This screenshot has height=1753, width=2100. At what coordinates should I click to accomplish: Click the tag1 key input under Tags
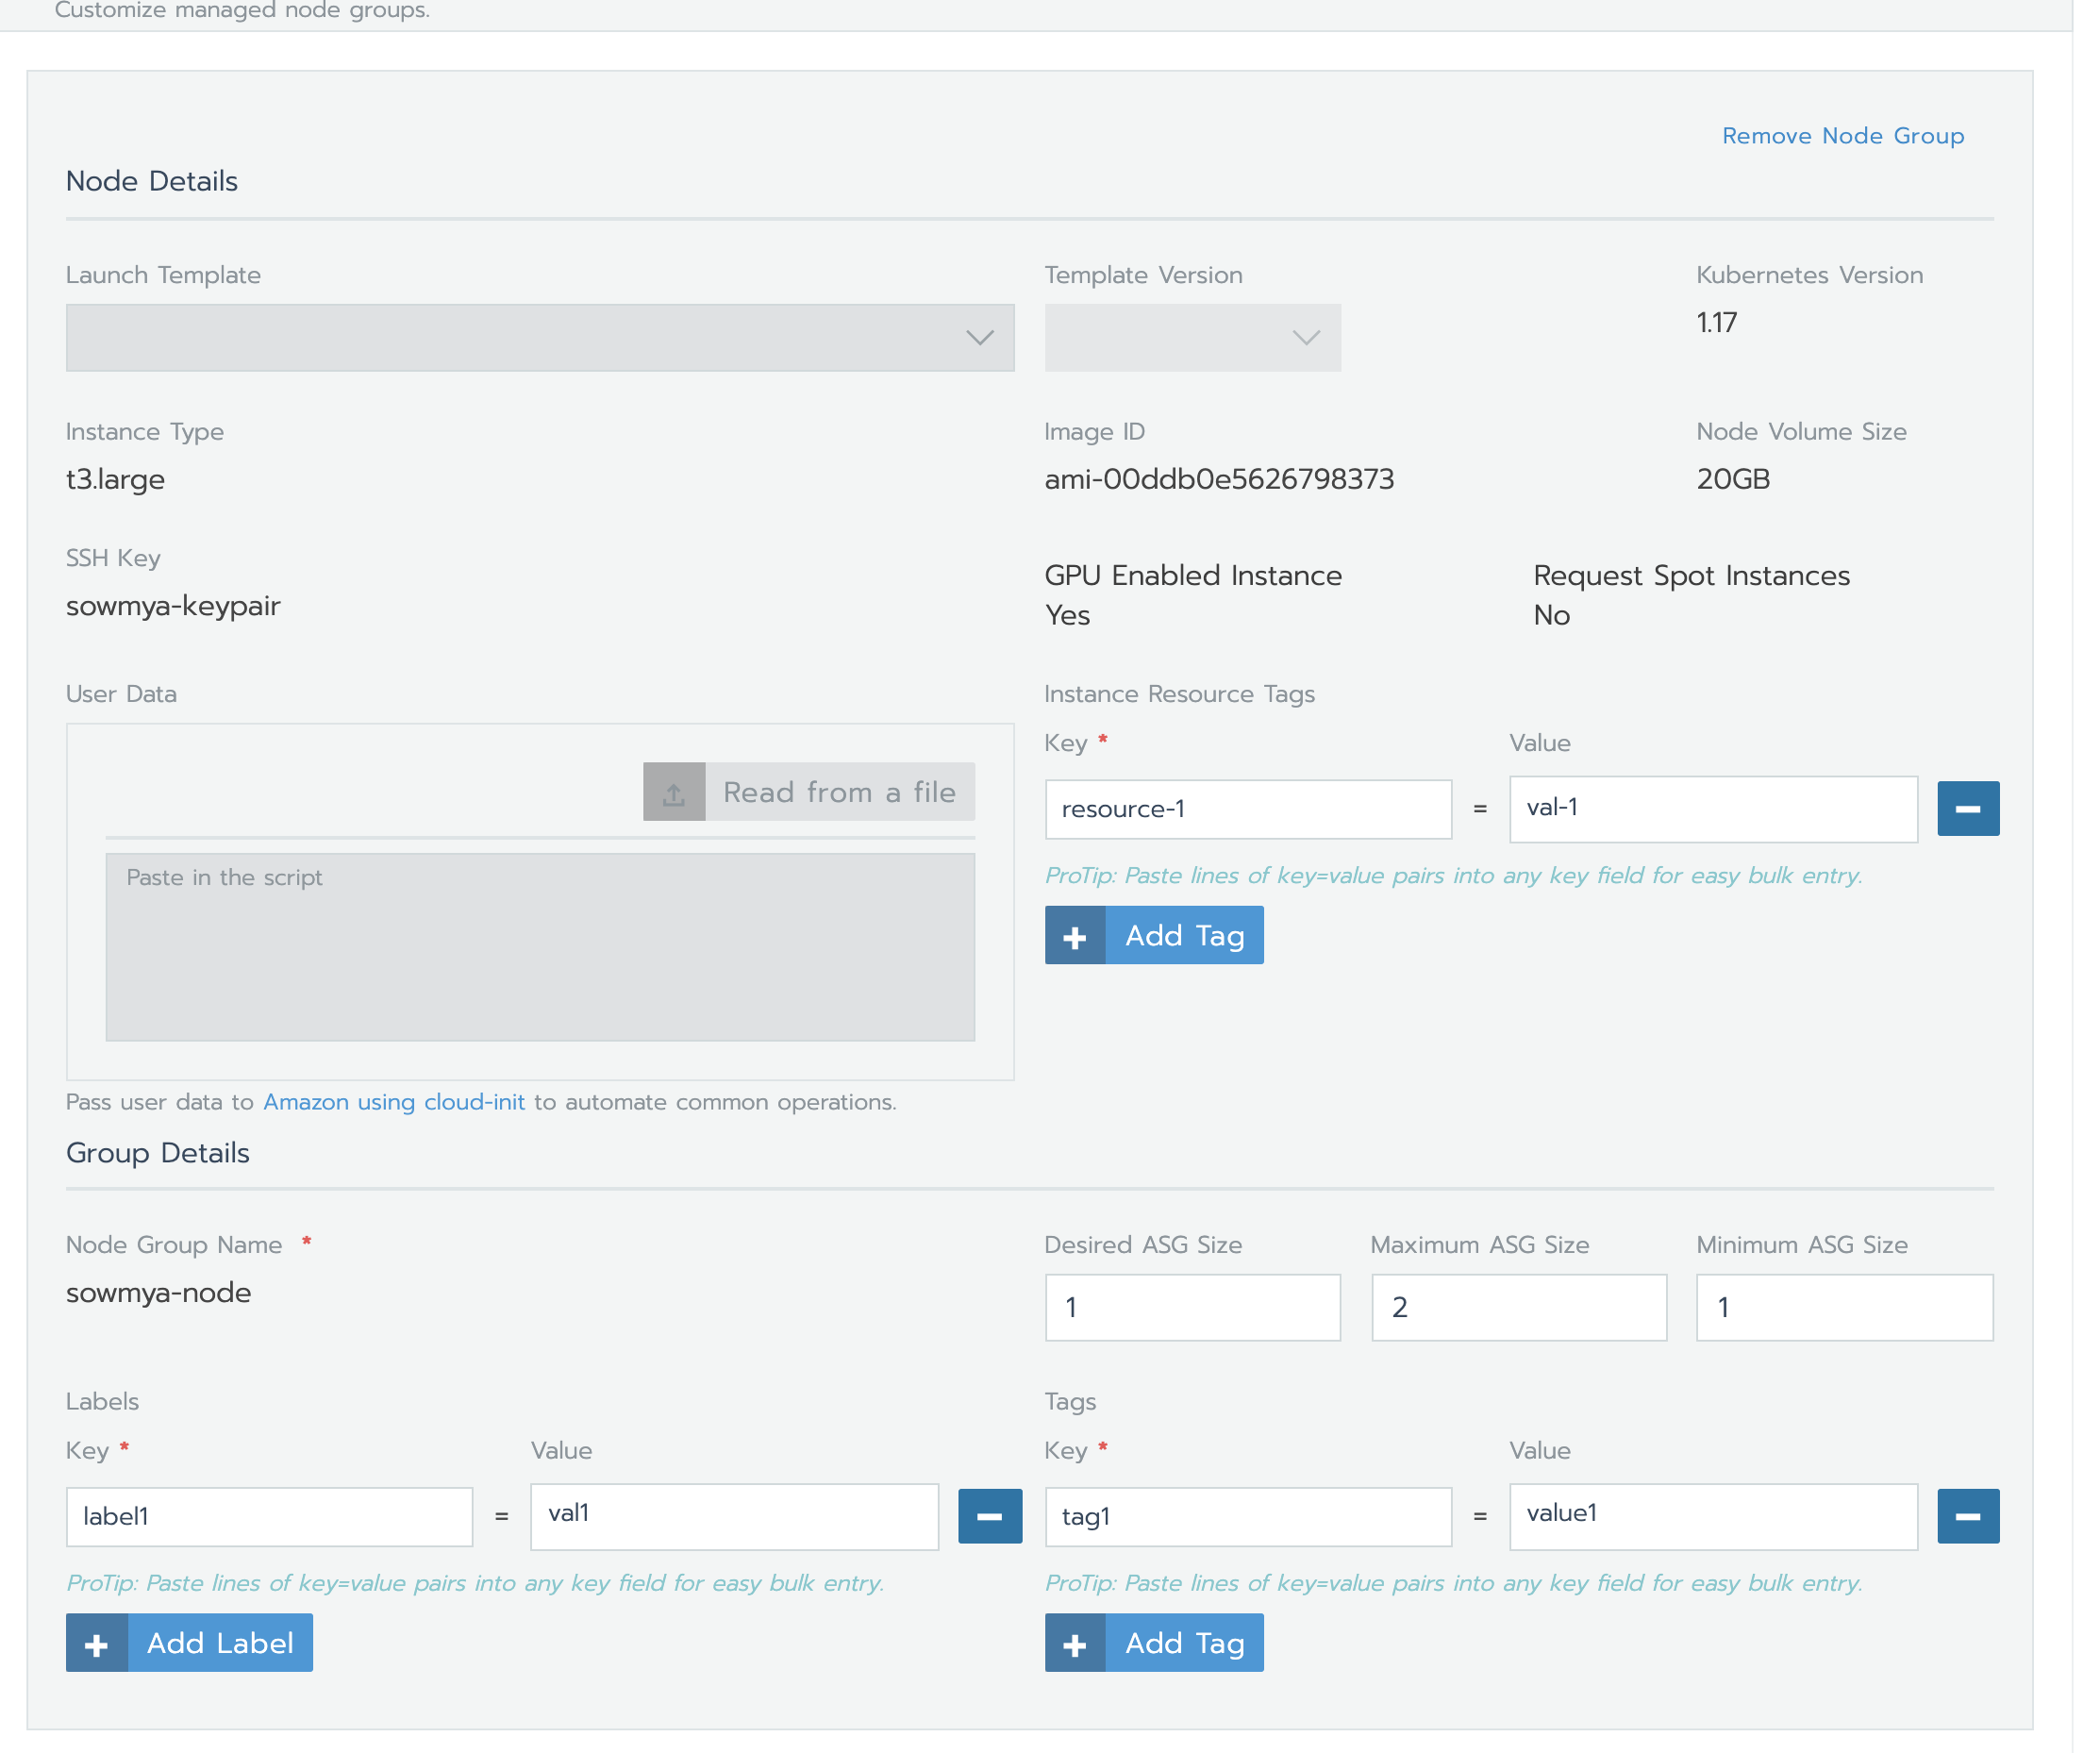point(1248,1516)
